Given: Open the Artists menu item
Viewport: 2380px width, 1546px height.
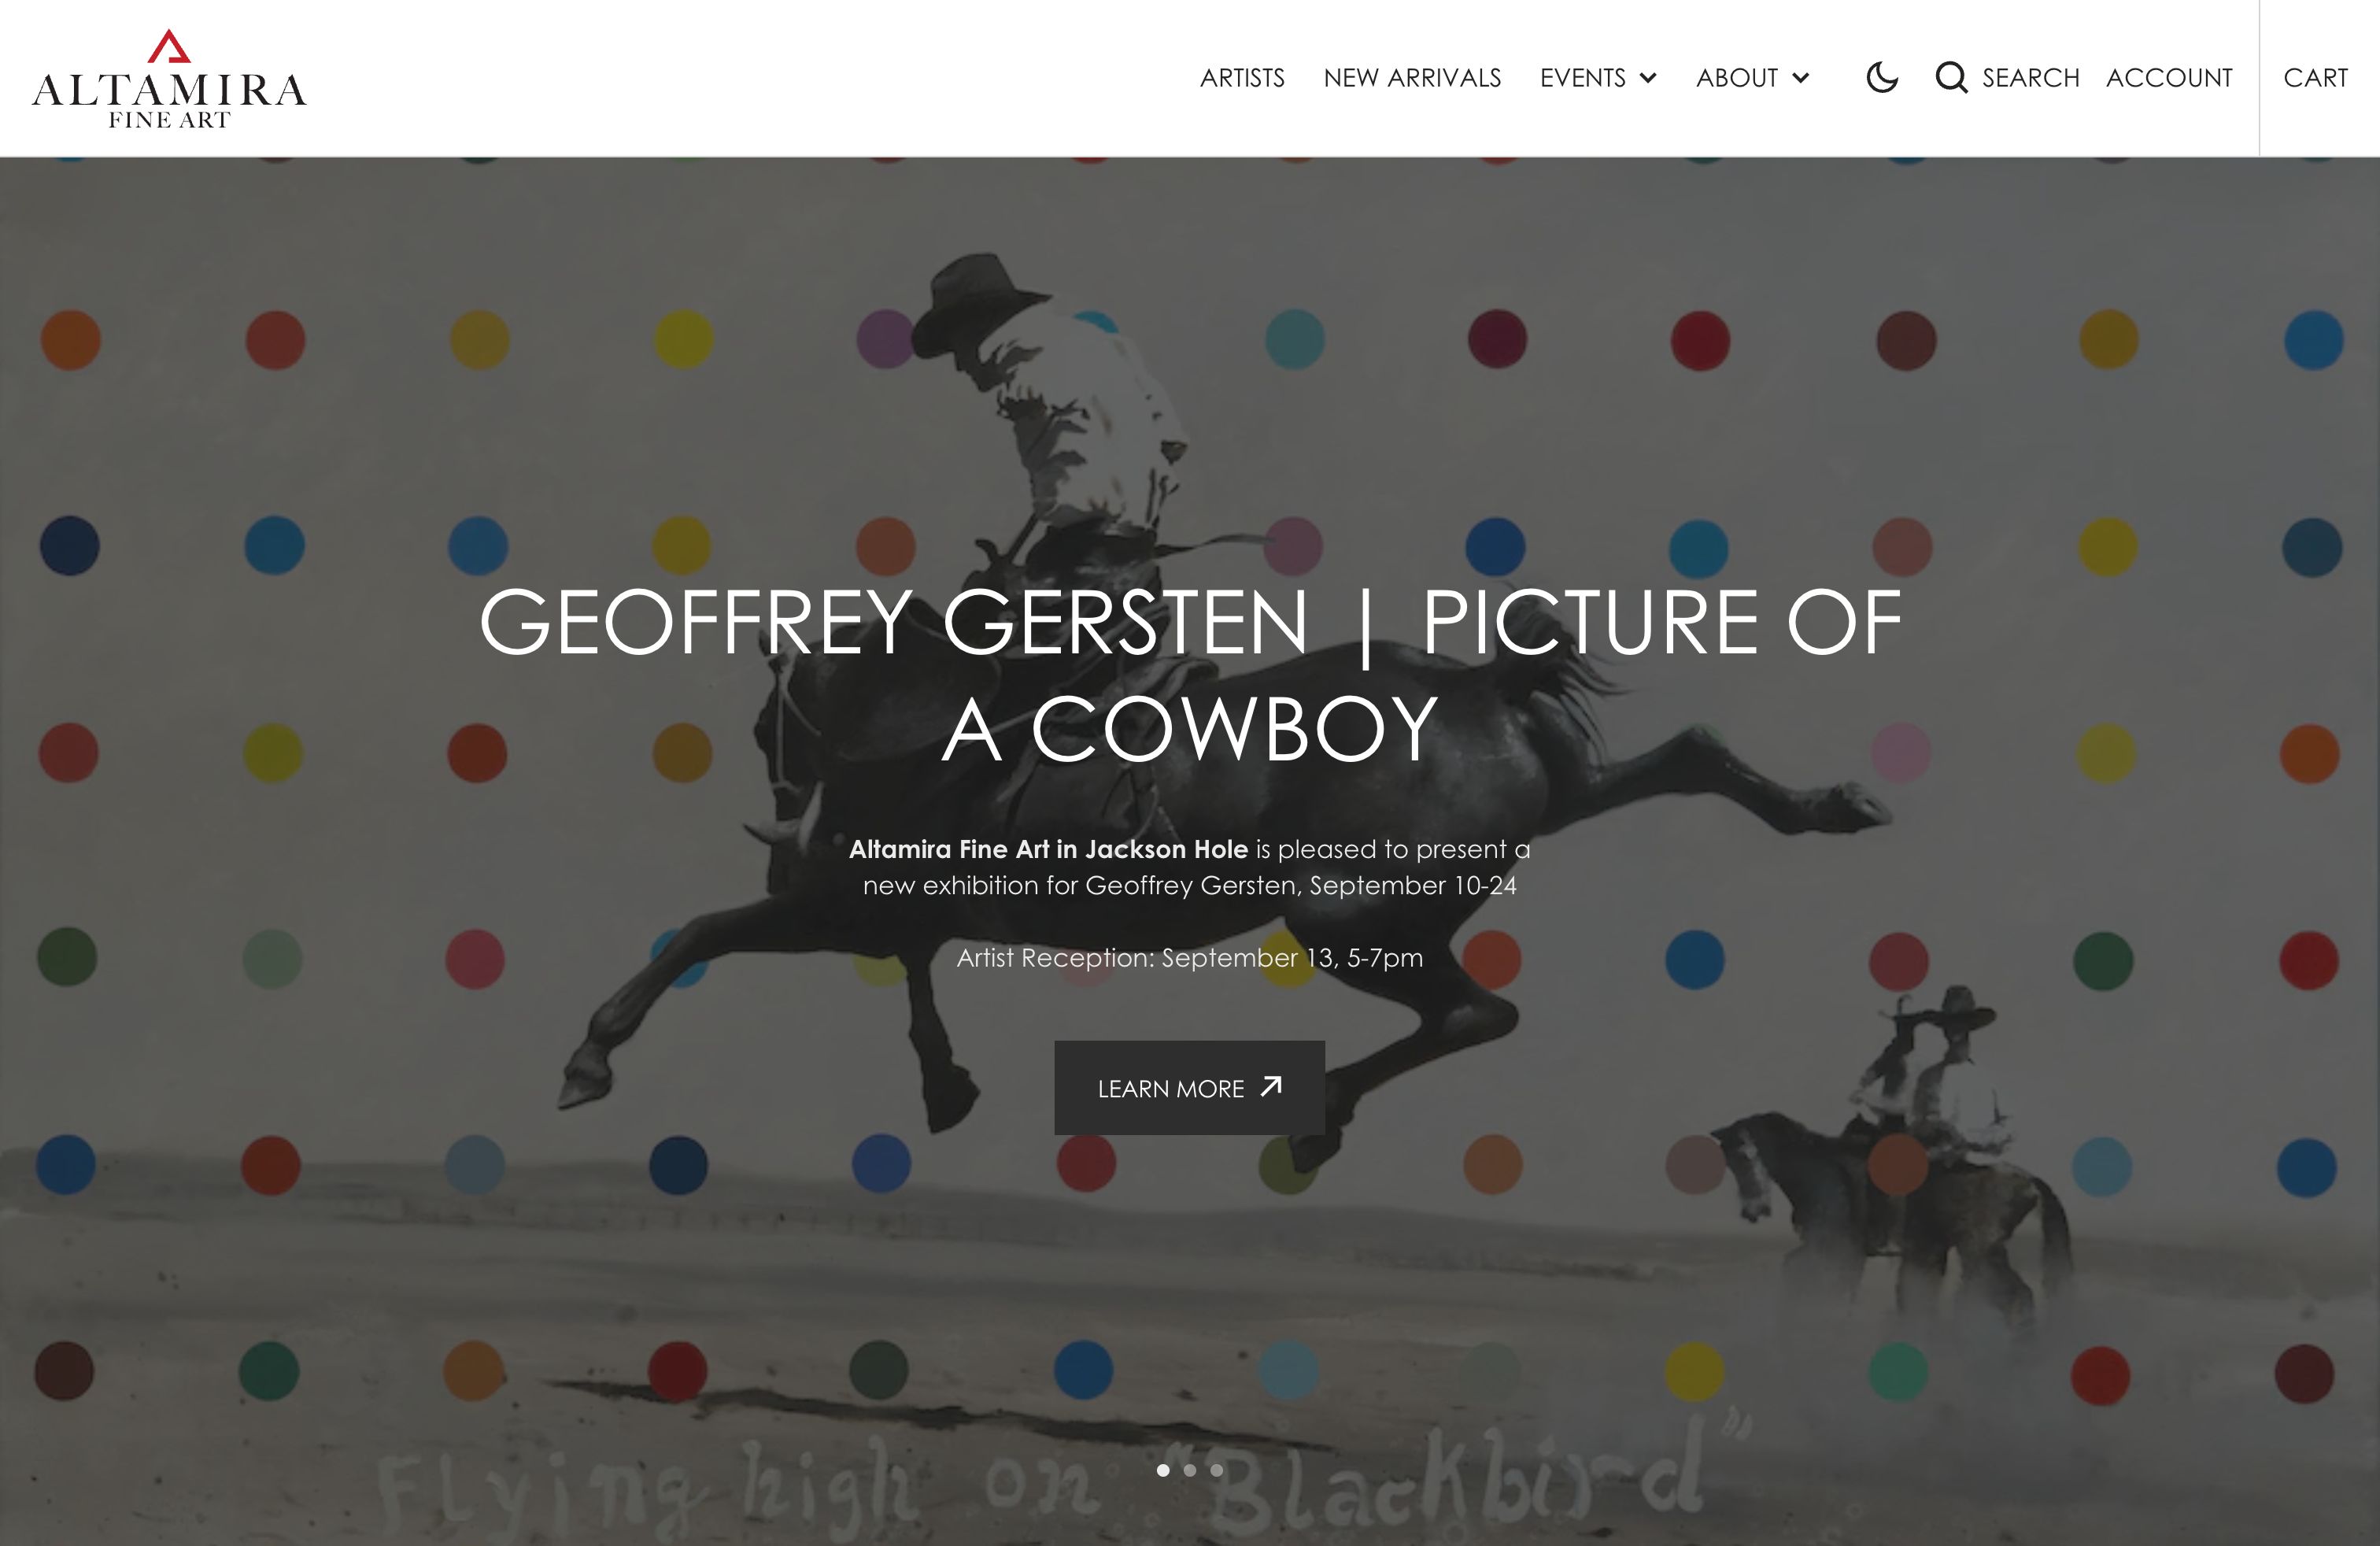Looking at the screenshot, I should point(1242,78).
